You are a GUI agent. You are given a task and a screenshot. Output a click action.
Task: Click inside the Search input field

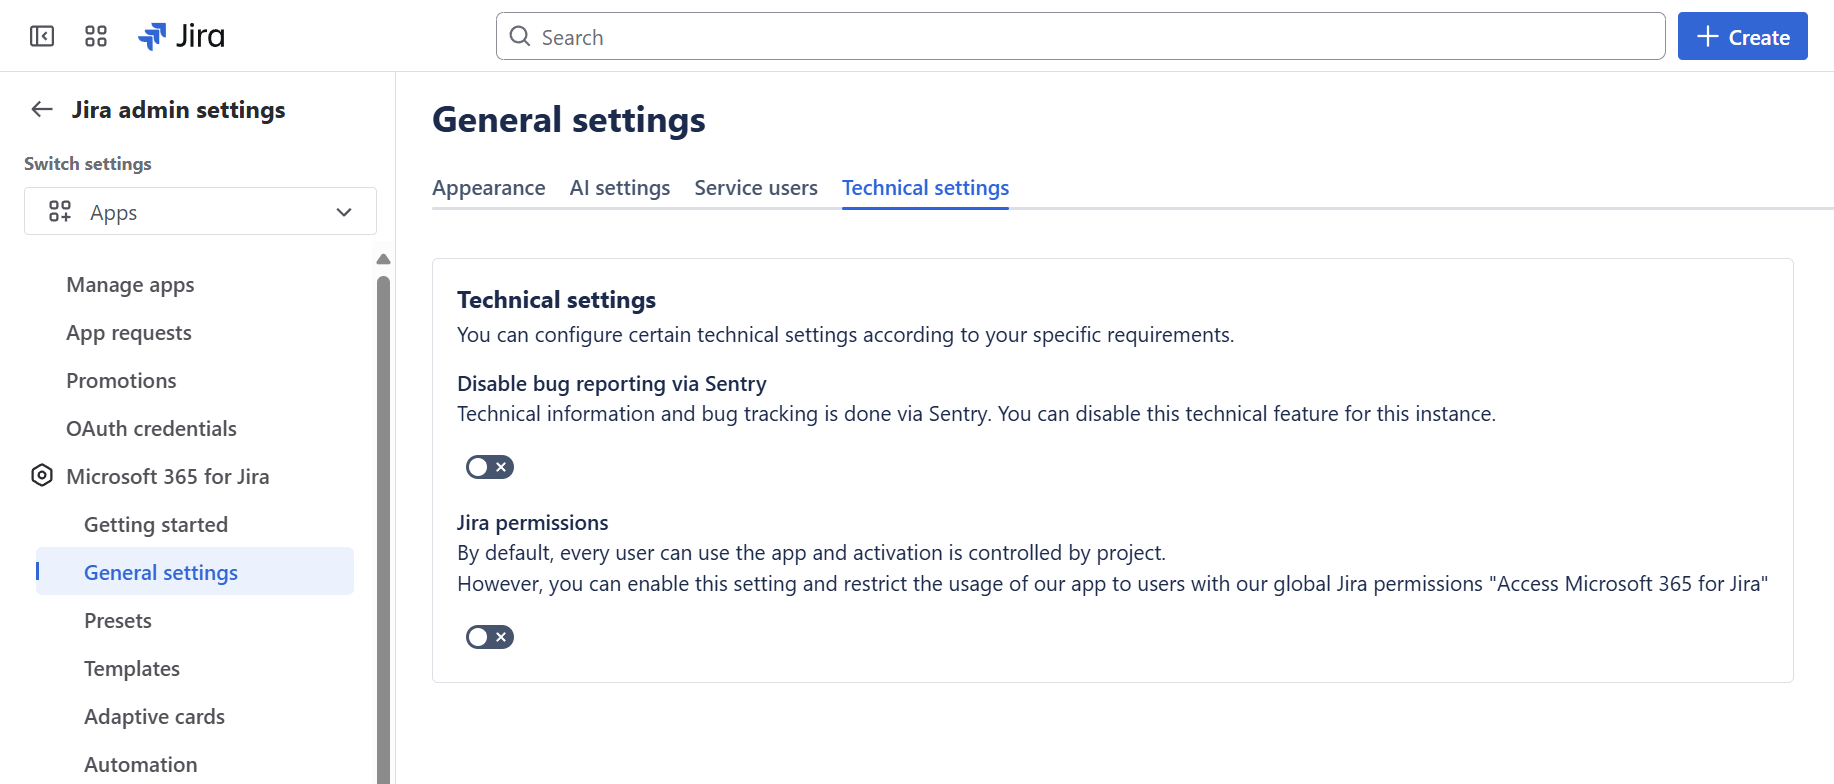point(1080,37)
